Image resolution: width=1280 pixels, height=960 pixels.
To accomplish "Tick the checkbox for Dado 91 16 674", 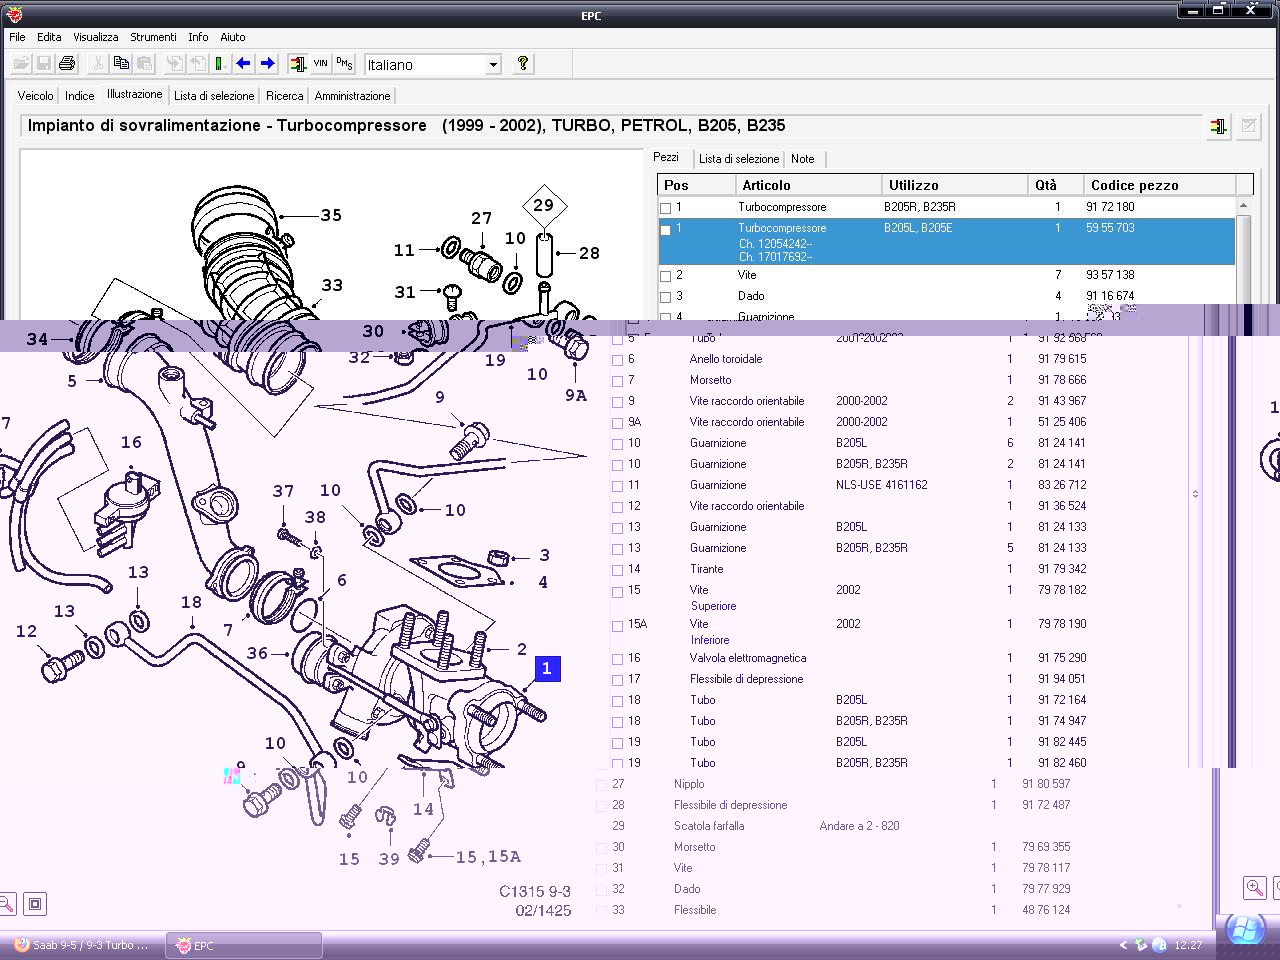I will click(666, 297).
